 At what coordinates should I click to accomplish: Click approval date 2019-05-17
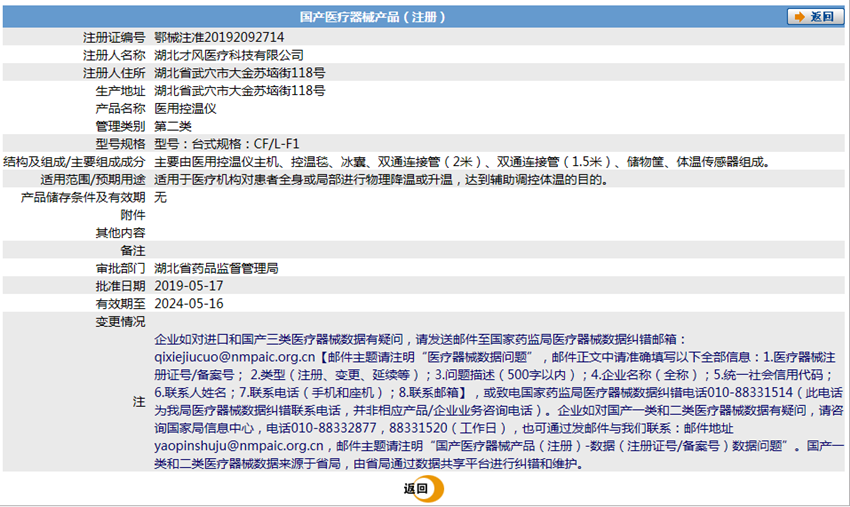click(189, 286)
